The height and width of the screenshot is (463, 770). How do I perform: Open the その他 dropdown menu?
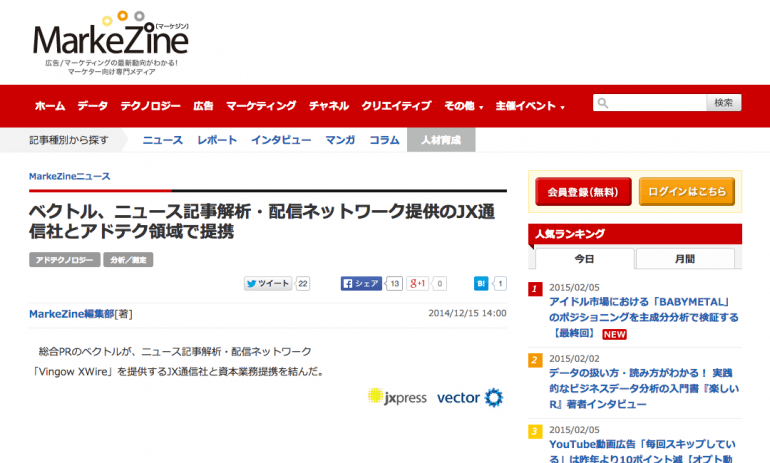tap(464, 106)
